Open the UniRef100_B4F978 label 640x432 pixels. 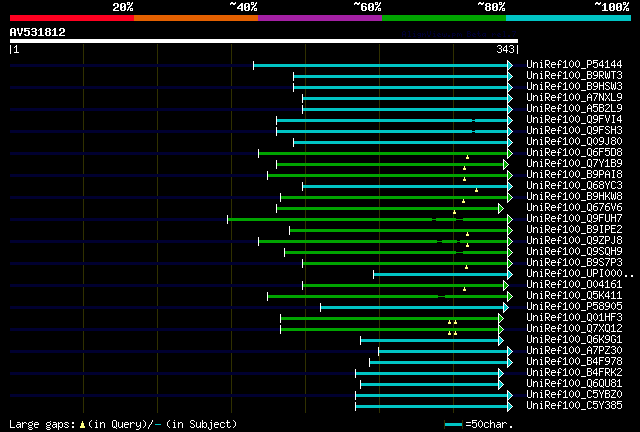click(574, 362)
